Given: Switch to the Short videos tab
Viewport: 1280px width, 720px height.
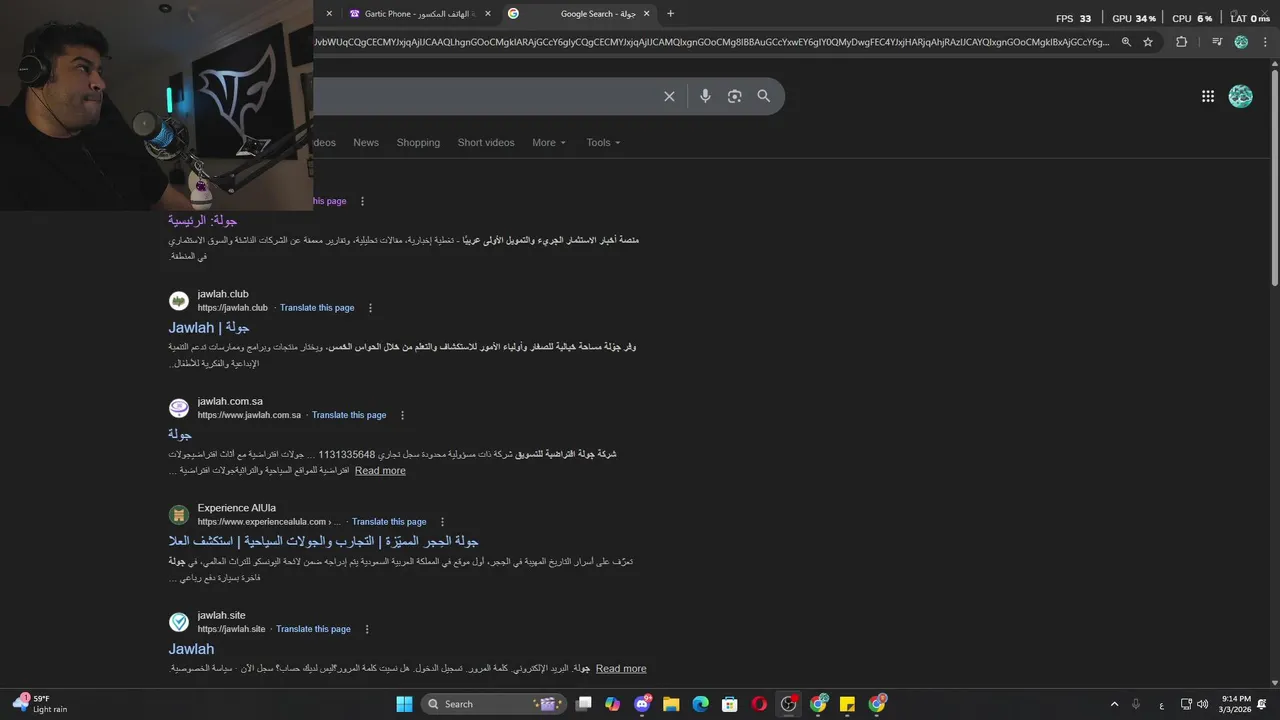Looking at the screenshot, I should [x=486, y=143].
